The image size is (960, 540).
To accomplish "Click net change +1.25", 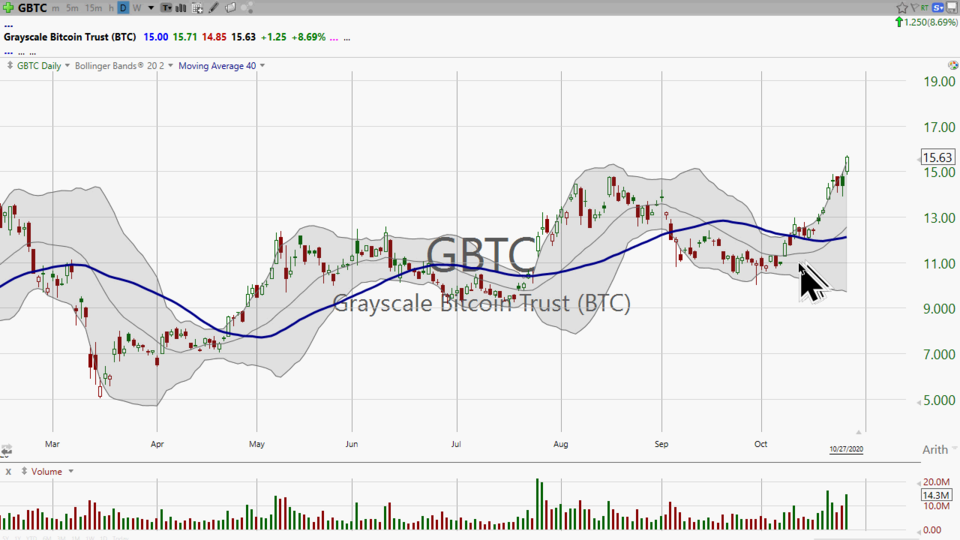I will point(273,37).
